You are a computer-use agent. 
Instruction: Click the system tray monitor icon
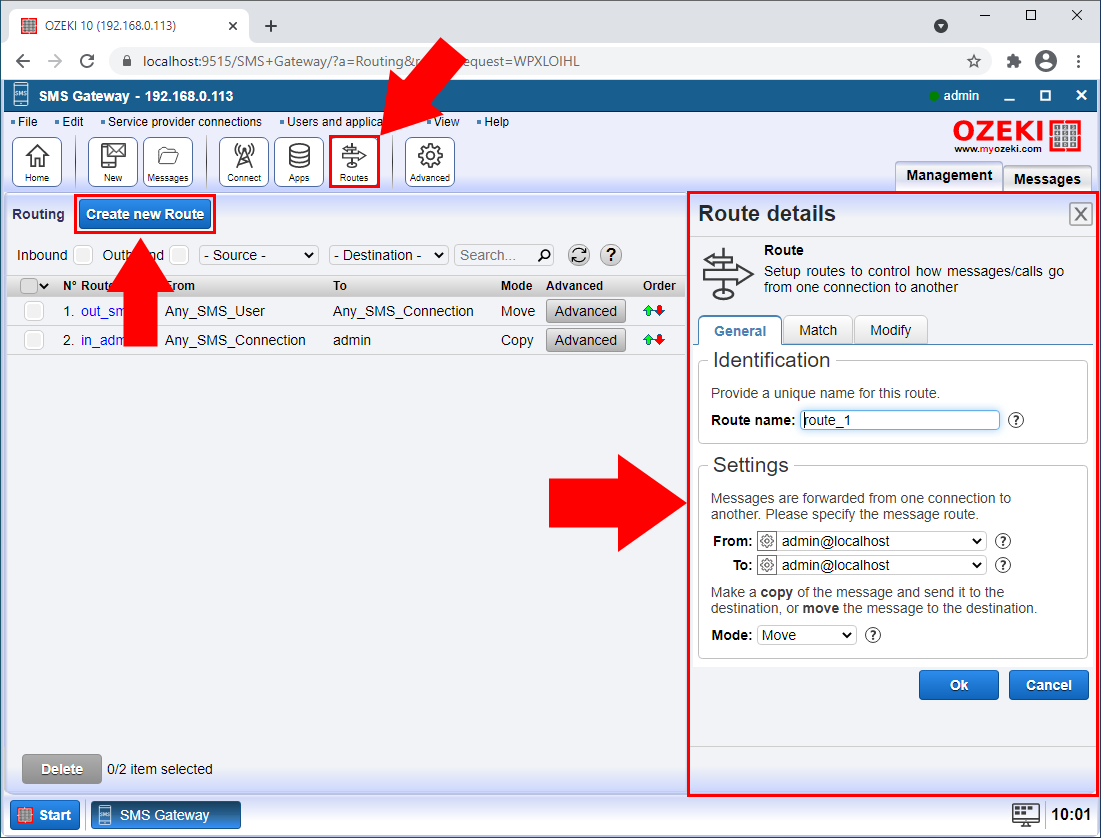coord(1026,814)
